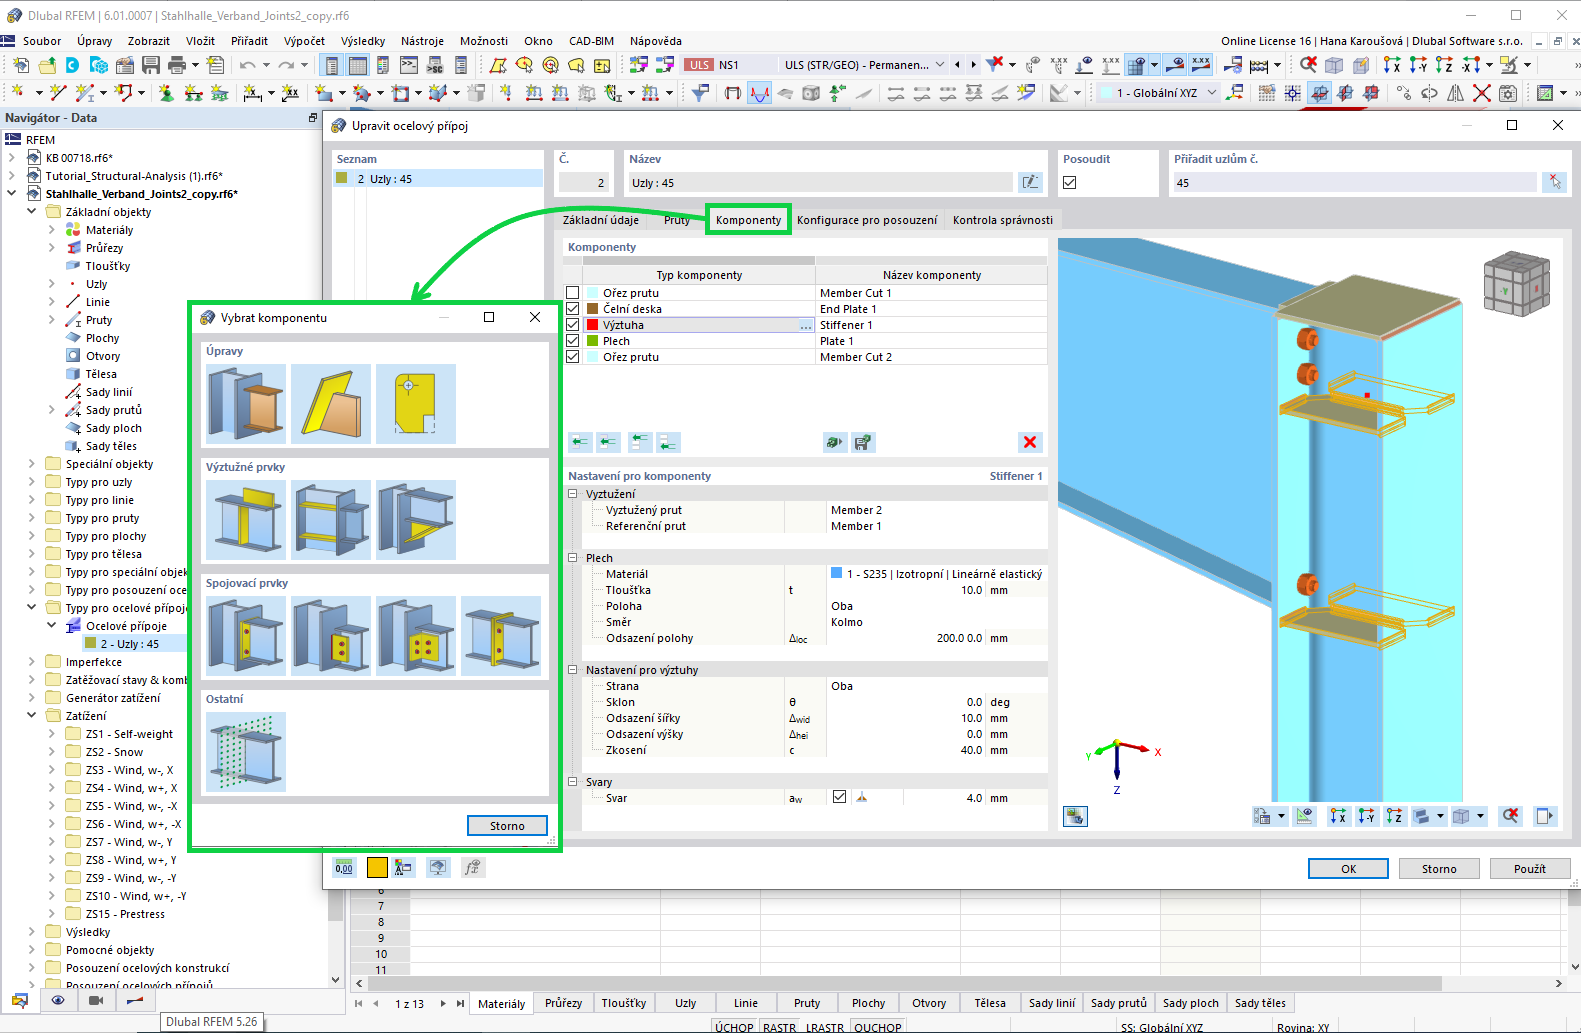Toggle the Svar weld checkbox
This screenshot has width=1581, height=1033.
pyautogui.click(x=839, y=797)
